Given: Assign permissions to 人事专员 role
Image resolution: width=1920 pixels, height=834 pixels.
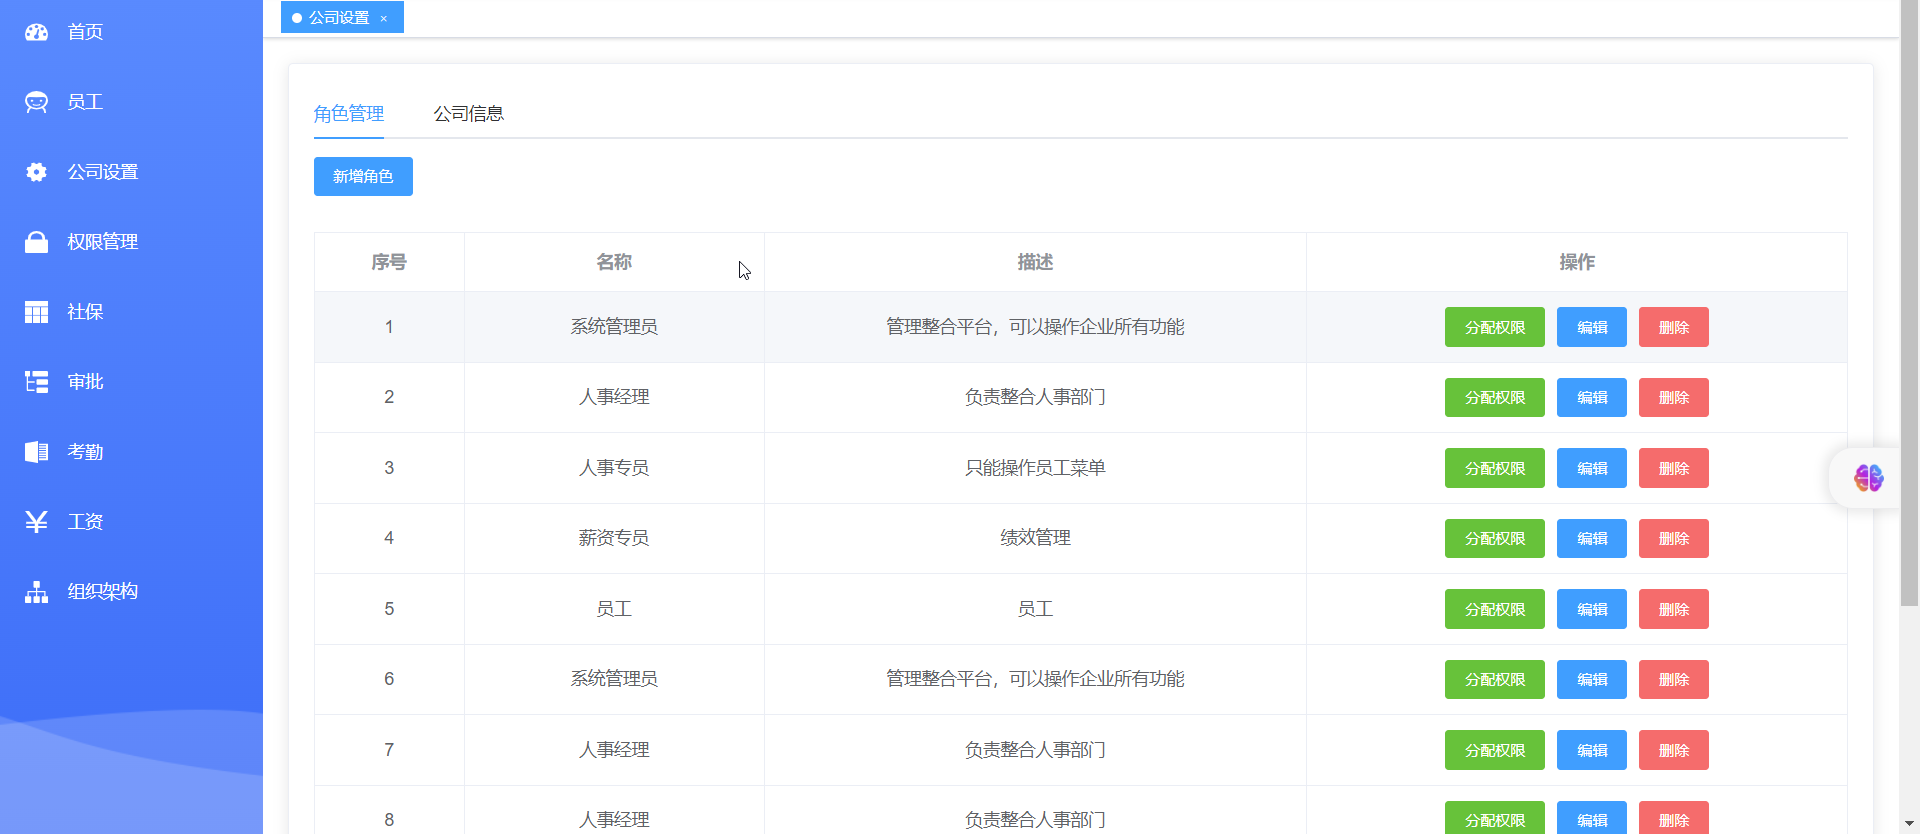Looking at the screenshot, I should click(1495, 468).
